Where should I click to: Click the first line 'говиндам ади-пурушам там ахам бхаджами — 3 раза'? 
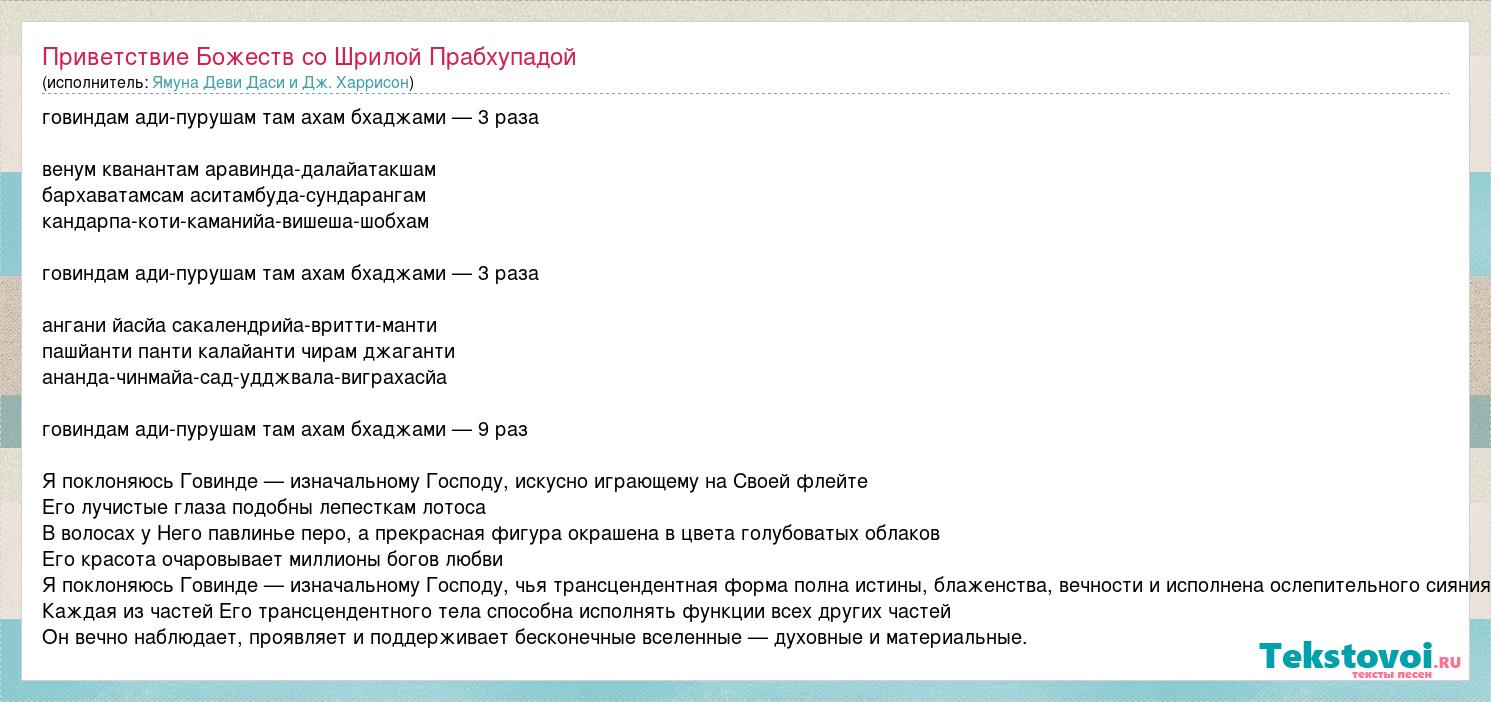click(x=290, y=118)
